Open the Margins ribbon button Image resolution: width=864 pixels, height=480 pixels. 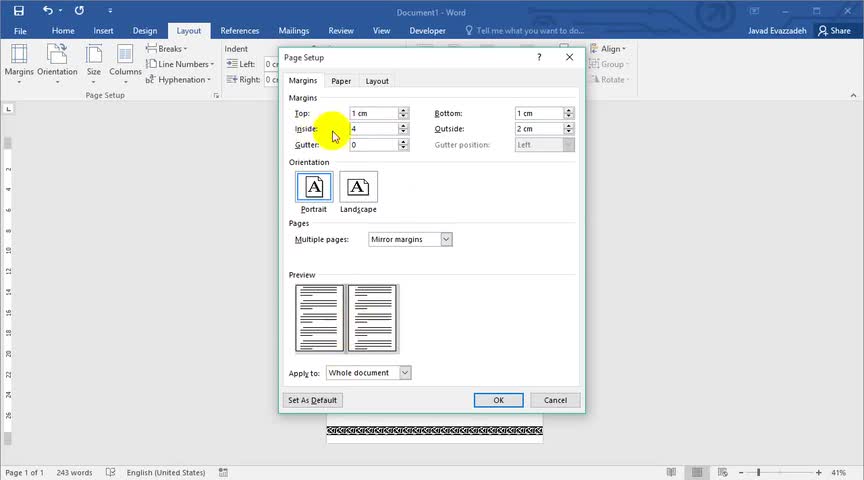point(19,64)
